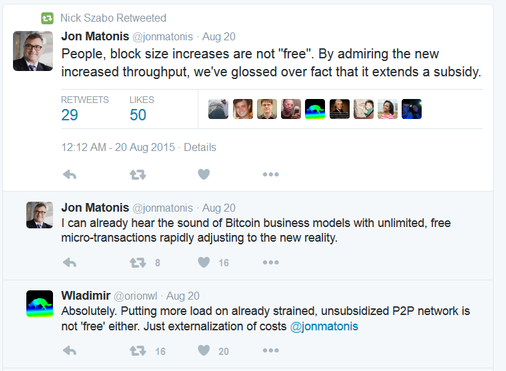Open more options on Wladimir's tweet

pyautogui.click(x=271, y=350)
